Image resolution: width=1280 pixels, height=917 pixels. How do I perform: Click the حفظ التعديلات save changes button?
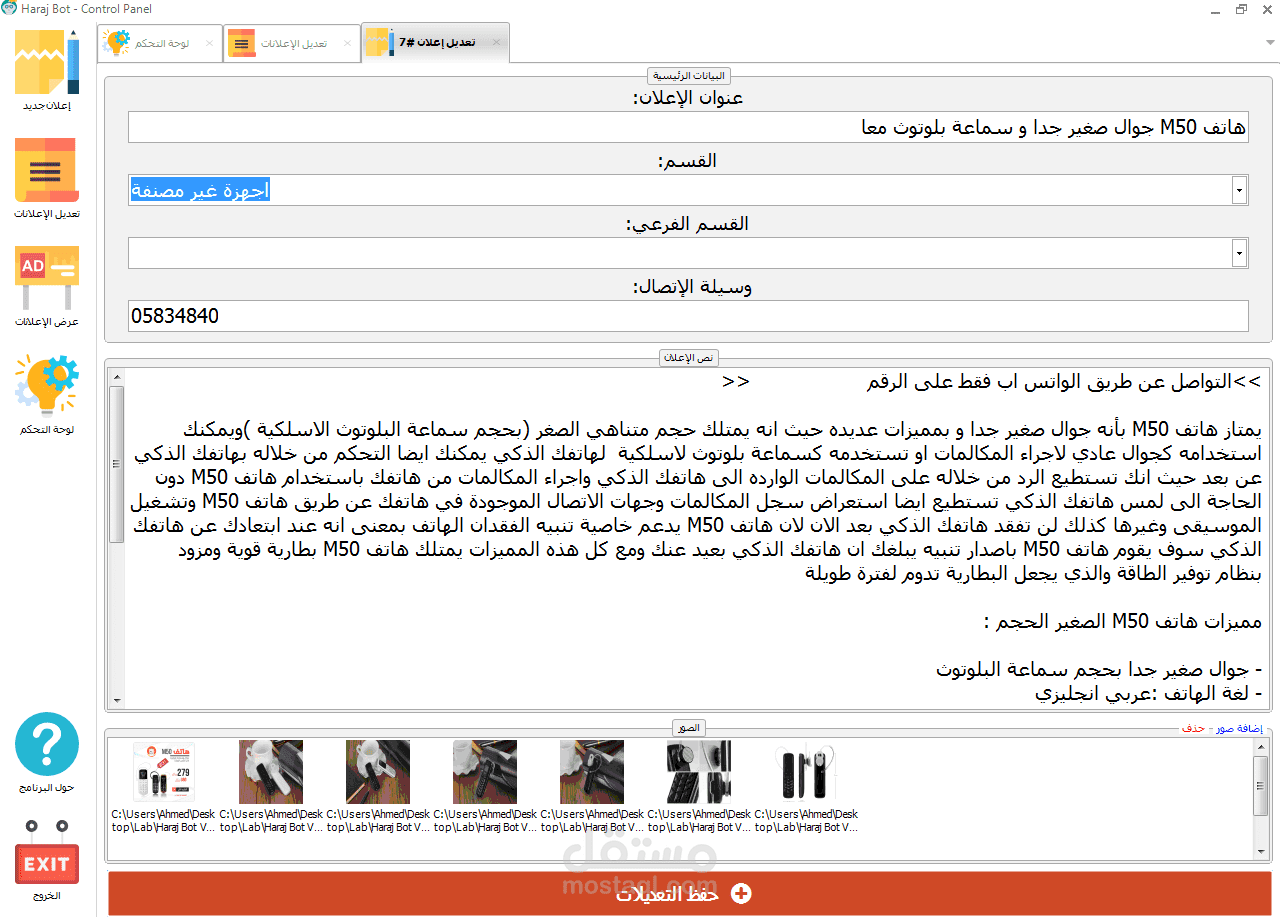pos(690,894)
